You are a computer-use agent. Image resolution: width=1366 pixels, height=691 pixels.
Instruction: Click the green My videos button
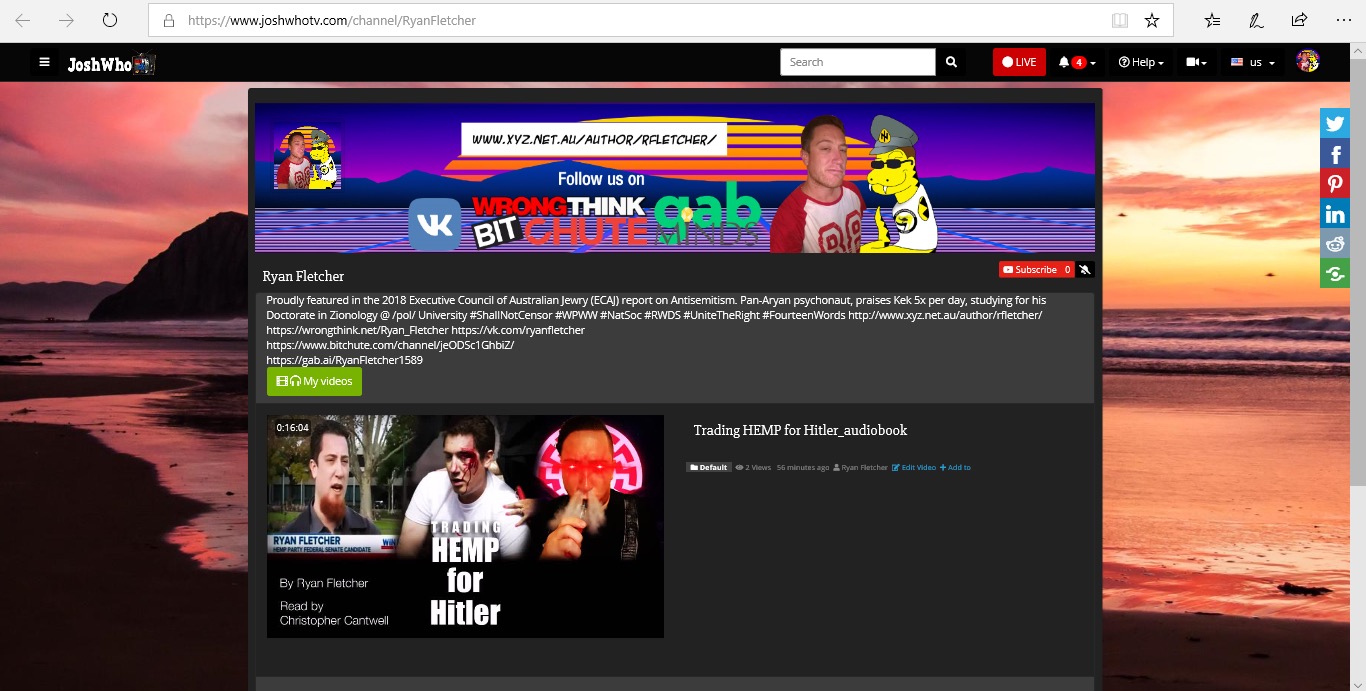click(x=314, y=381)
